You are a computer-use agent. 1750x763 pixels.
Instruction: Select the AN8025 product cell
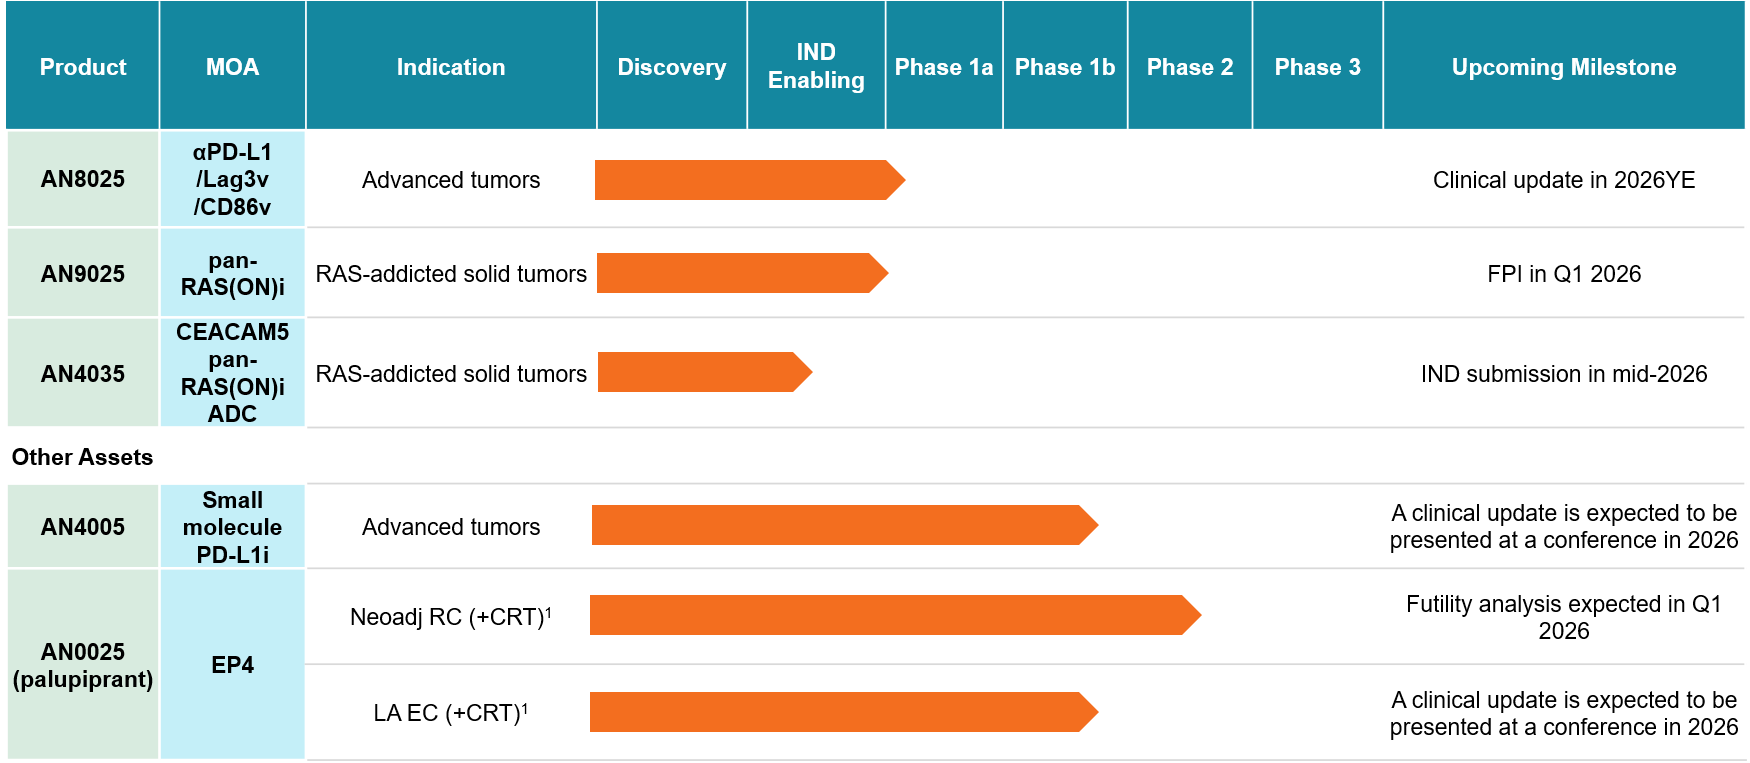coord(83,179)
